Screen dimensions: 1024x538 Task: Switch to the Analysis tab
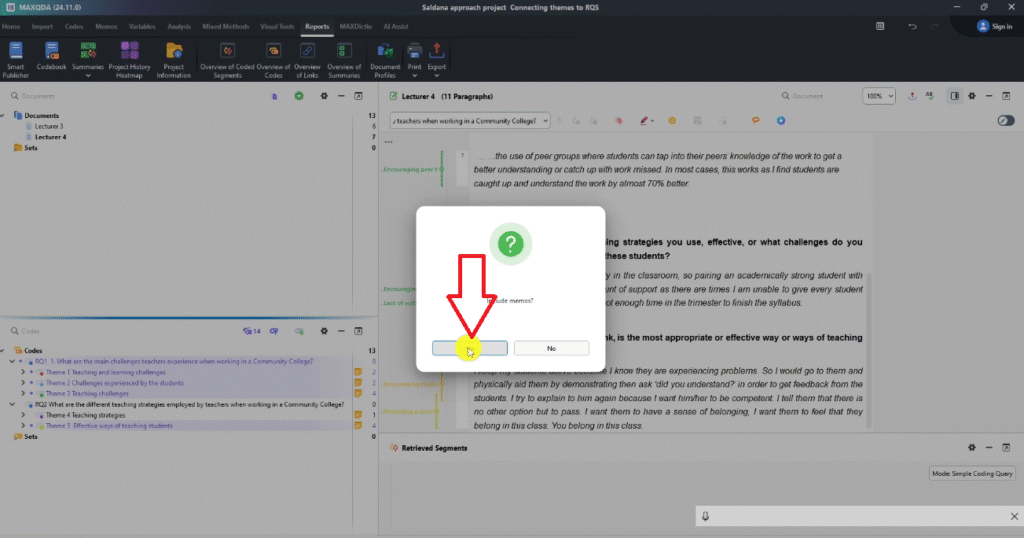tap(180, 26)
